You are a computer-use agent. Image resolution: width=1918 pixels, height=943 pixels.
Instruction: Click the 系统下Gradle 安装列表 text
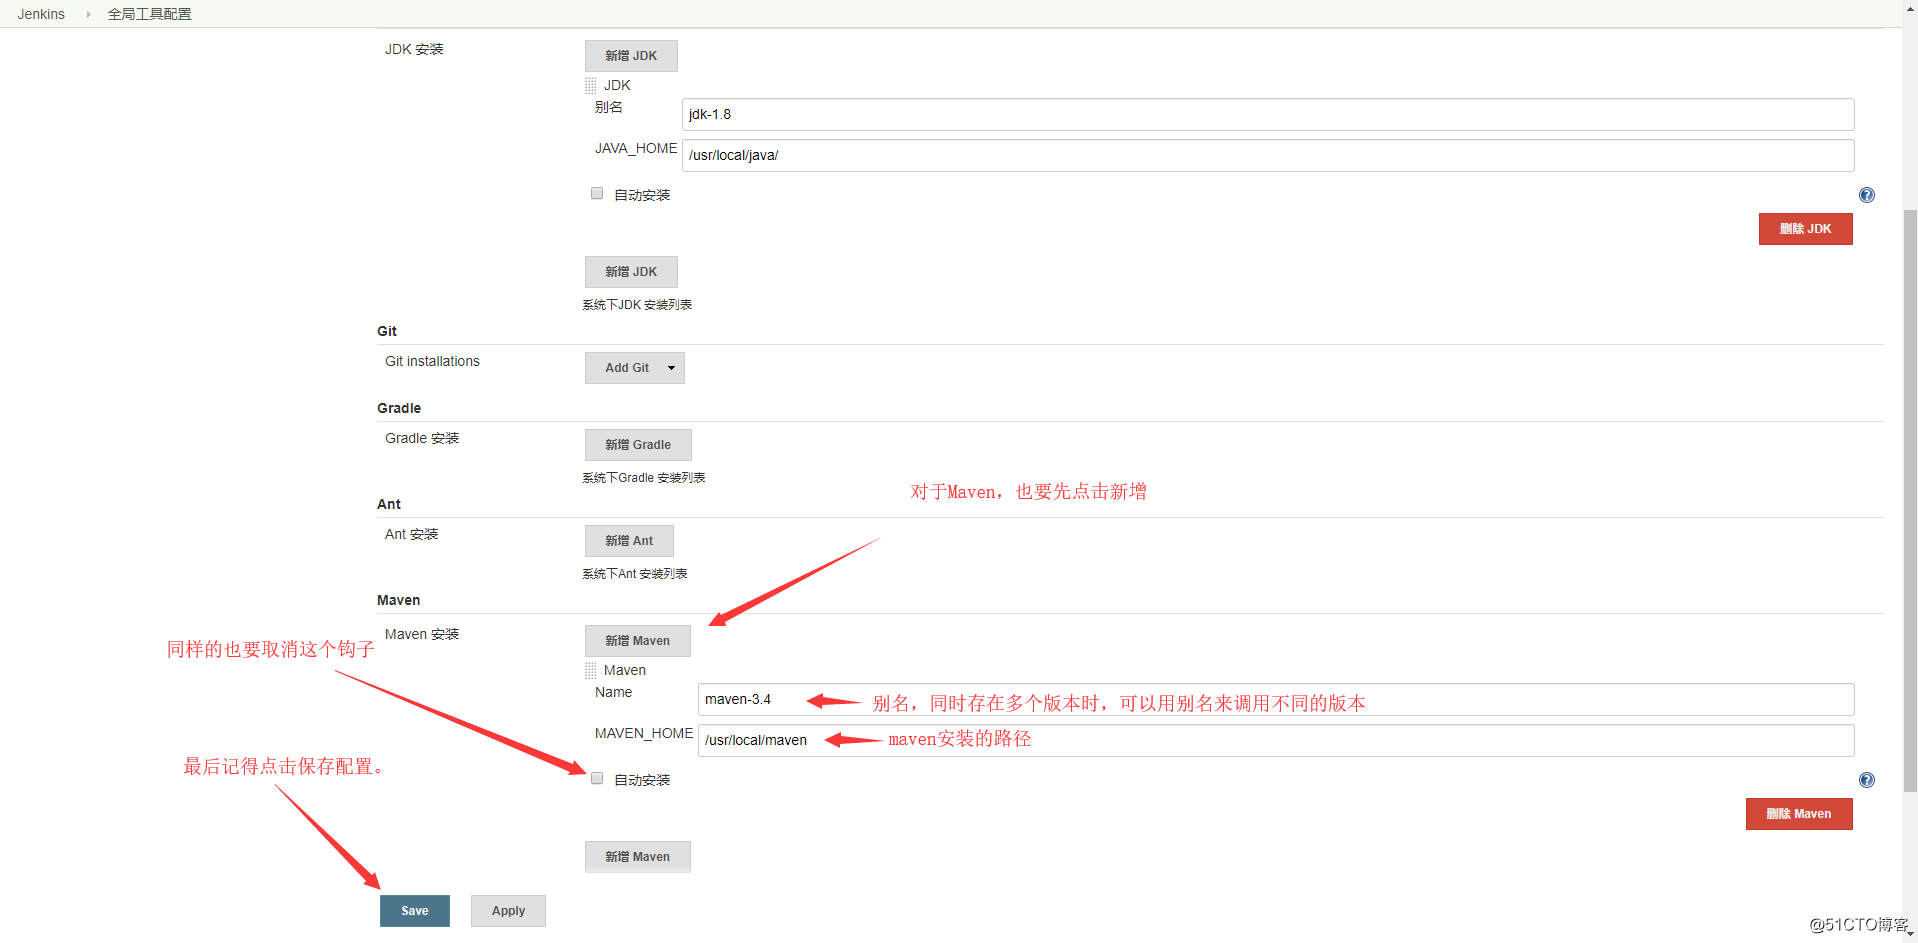pos(644,478)
